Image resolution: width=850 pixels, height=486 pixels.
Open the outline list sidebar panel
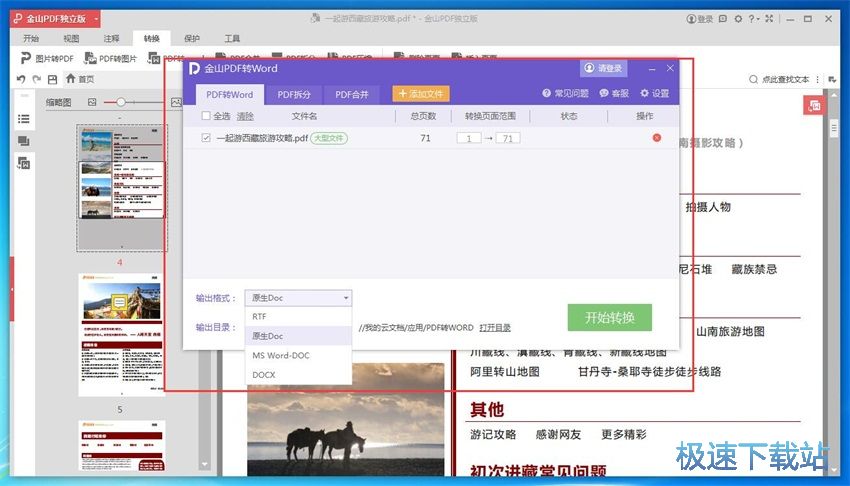pyautogui.click(x=23, y=119)
